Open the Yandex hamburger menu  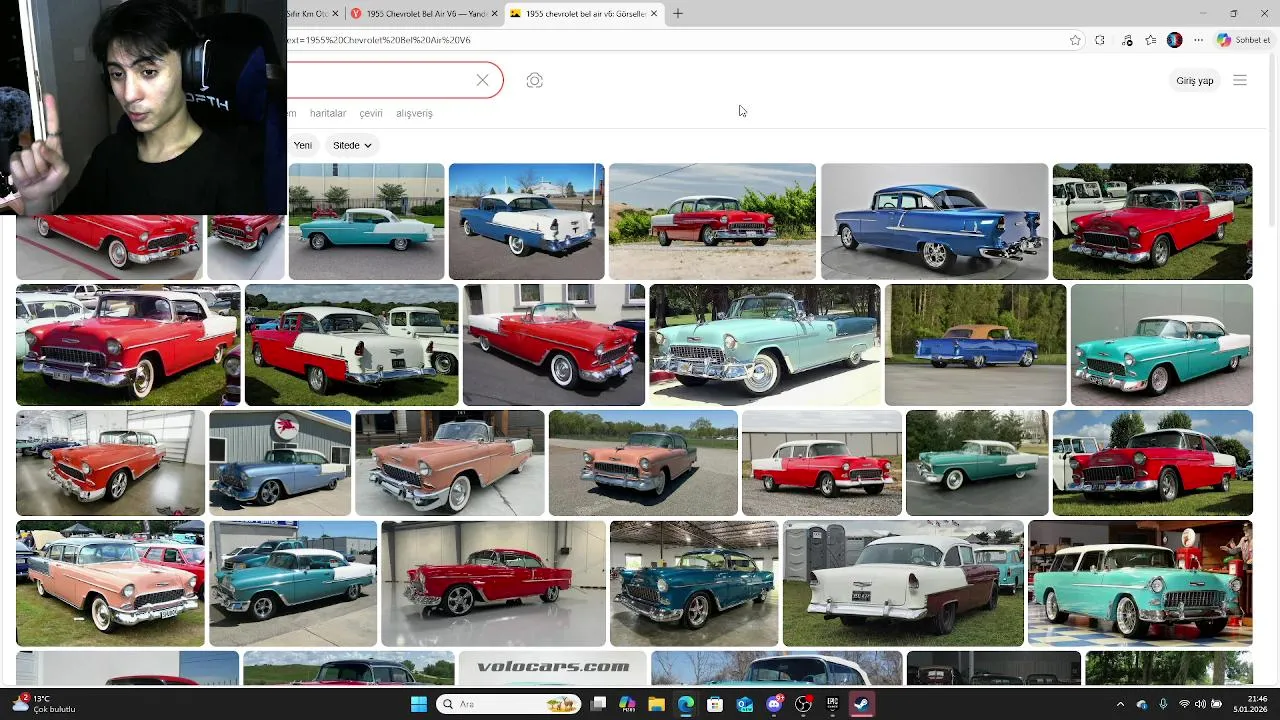pyautogui.click(x=1240, y=80)
